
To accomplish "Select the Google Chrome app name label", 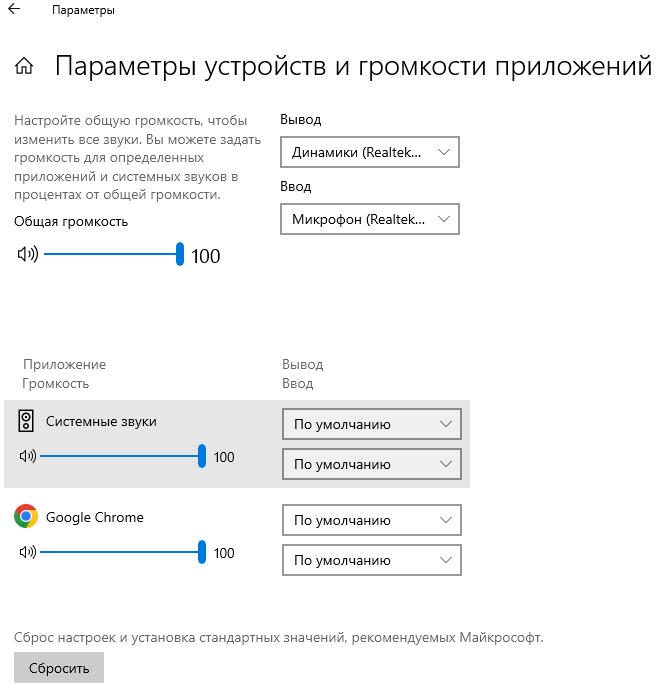I will (95, 517).
